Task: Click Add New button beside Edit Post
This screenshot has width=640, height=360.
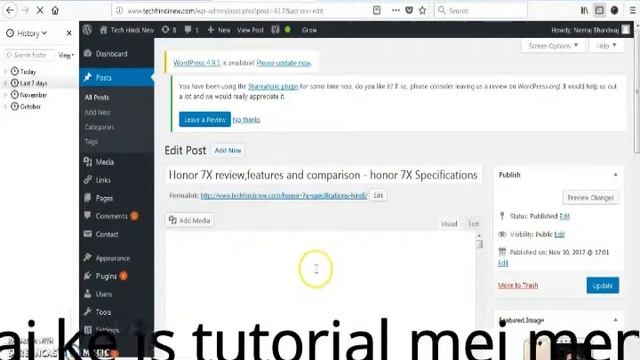Action: tap(228, 151)
